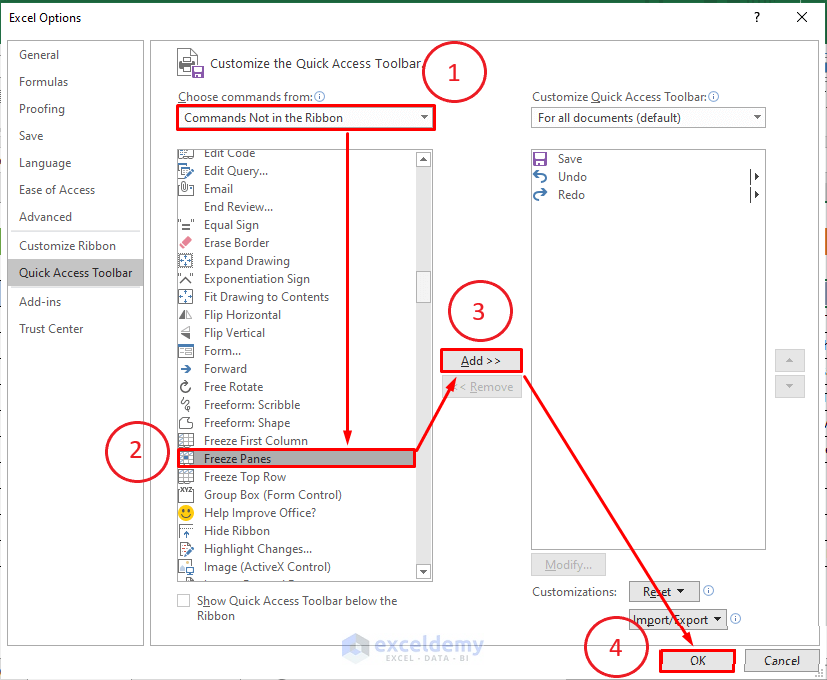Image resolution: width=827 pixels, height=680 pixels.
Task: Open the Reset customizations dropdown
Action: (664, 591)
